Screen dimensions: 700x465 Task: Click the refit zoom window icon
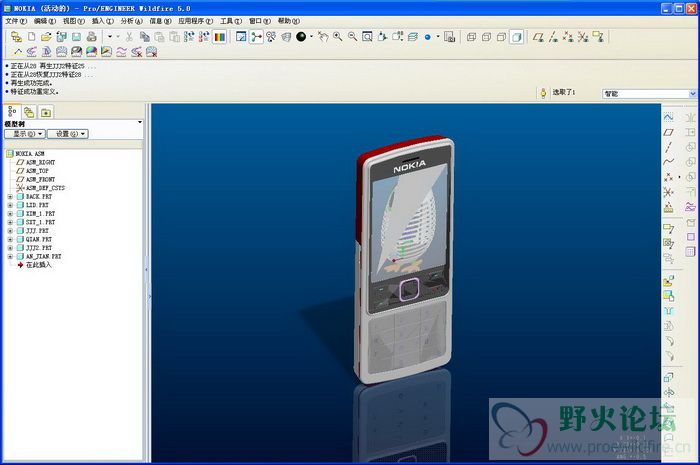pos(367,37)
